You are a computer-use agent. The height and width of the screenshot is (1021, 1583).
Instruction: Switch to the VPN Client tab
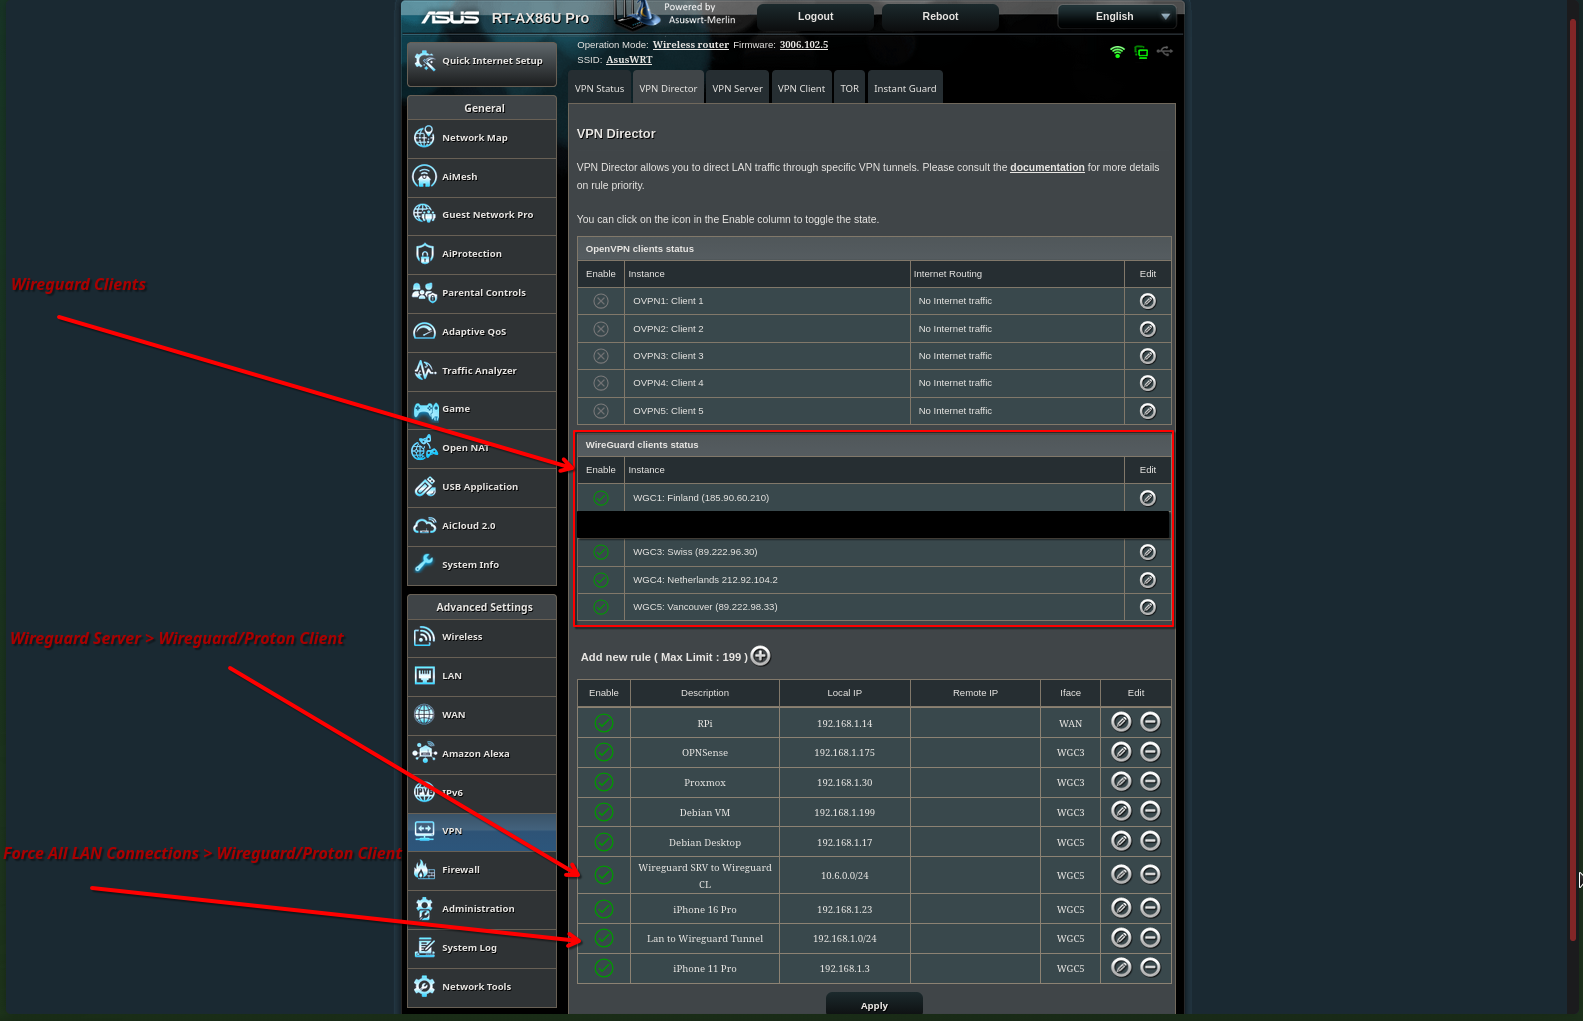coord(801,88)
